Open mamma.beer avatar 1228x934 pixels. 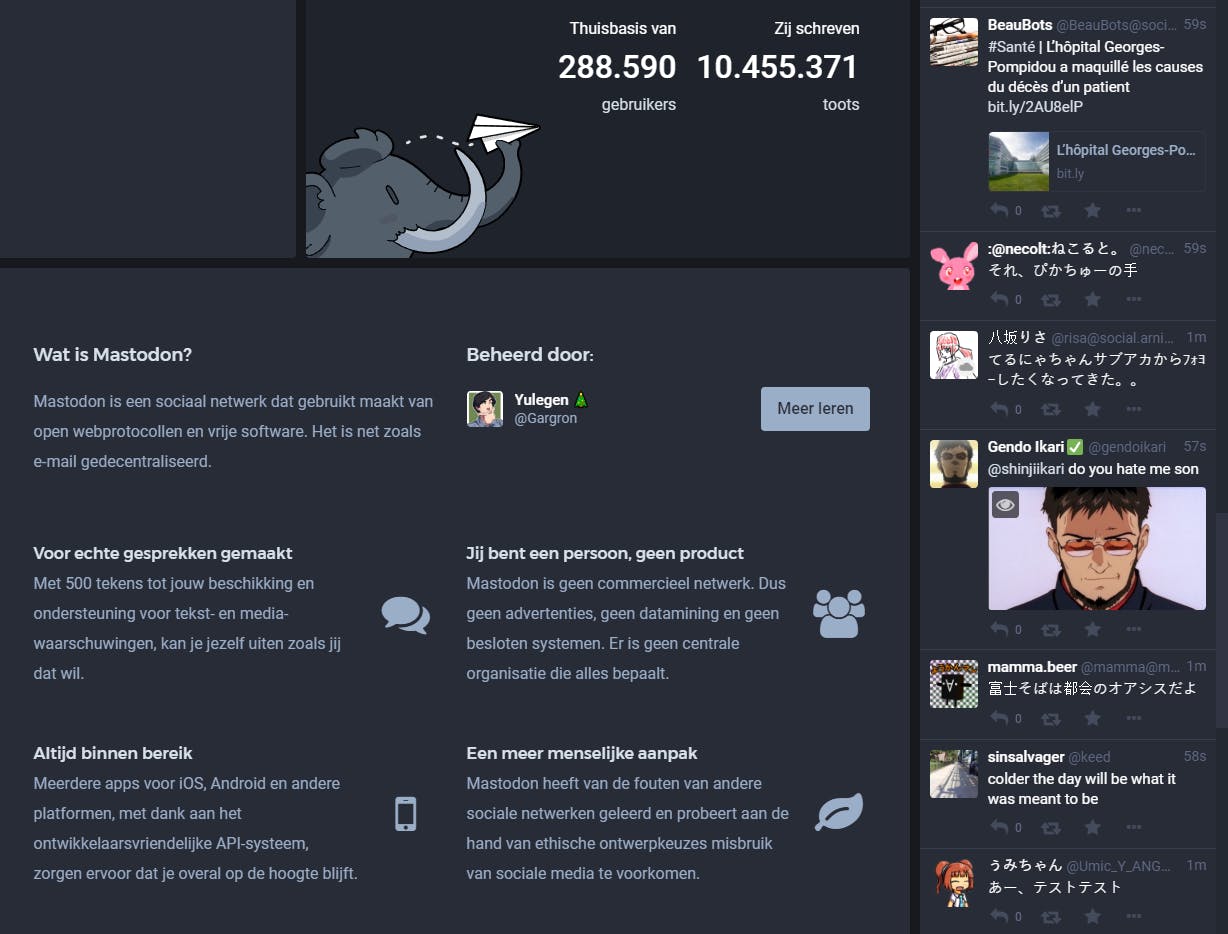[954, 684]
